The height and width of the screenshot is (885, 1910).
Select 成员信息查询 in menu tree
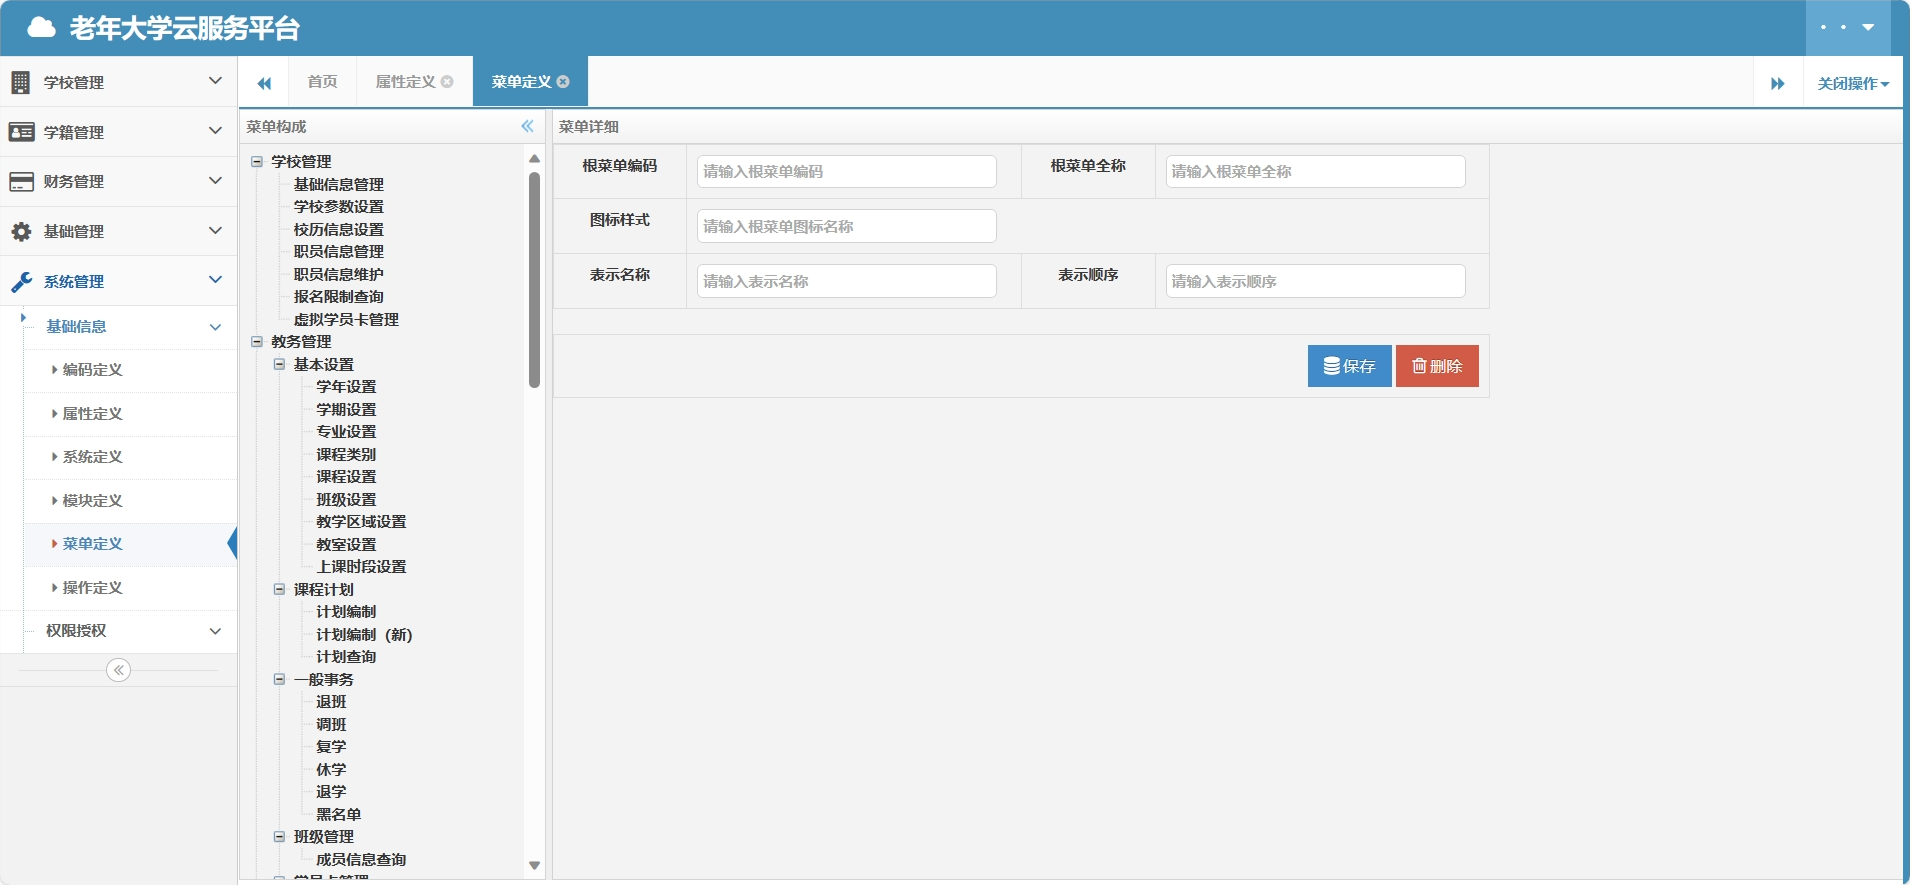coord(361,859)
